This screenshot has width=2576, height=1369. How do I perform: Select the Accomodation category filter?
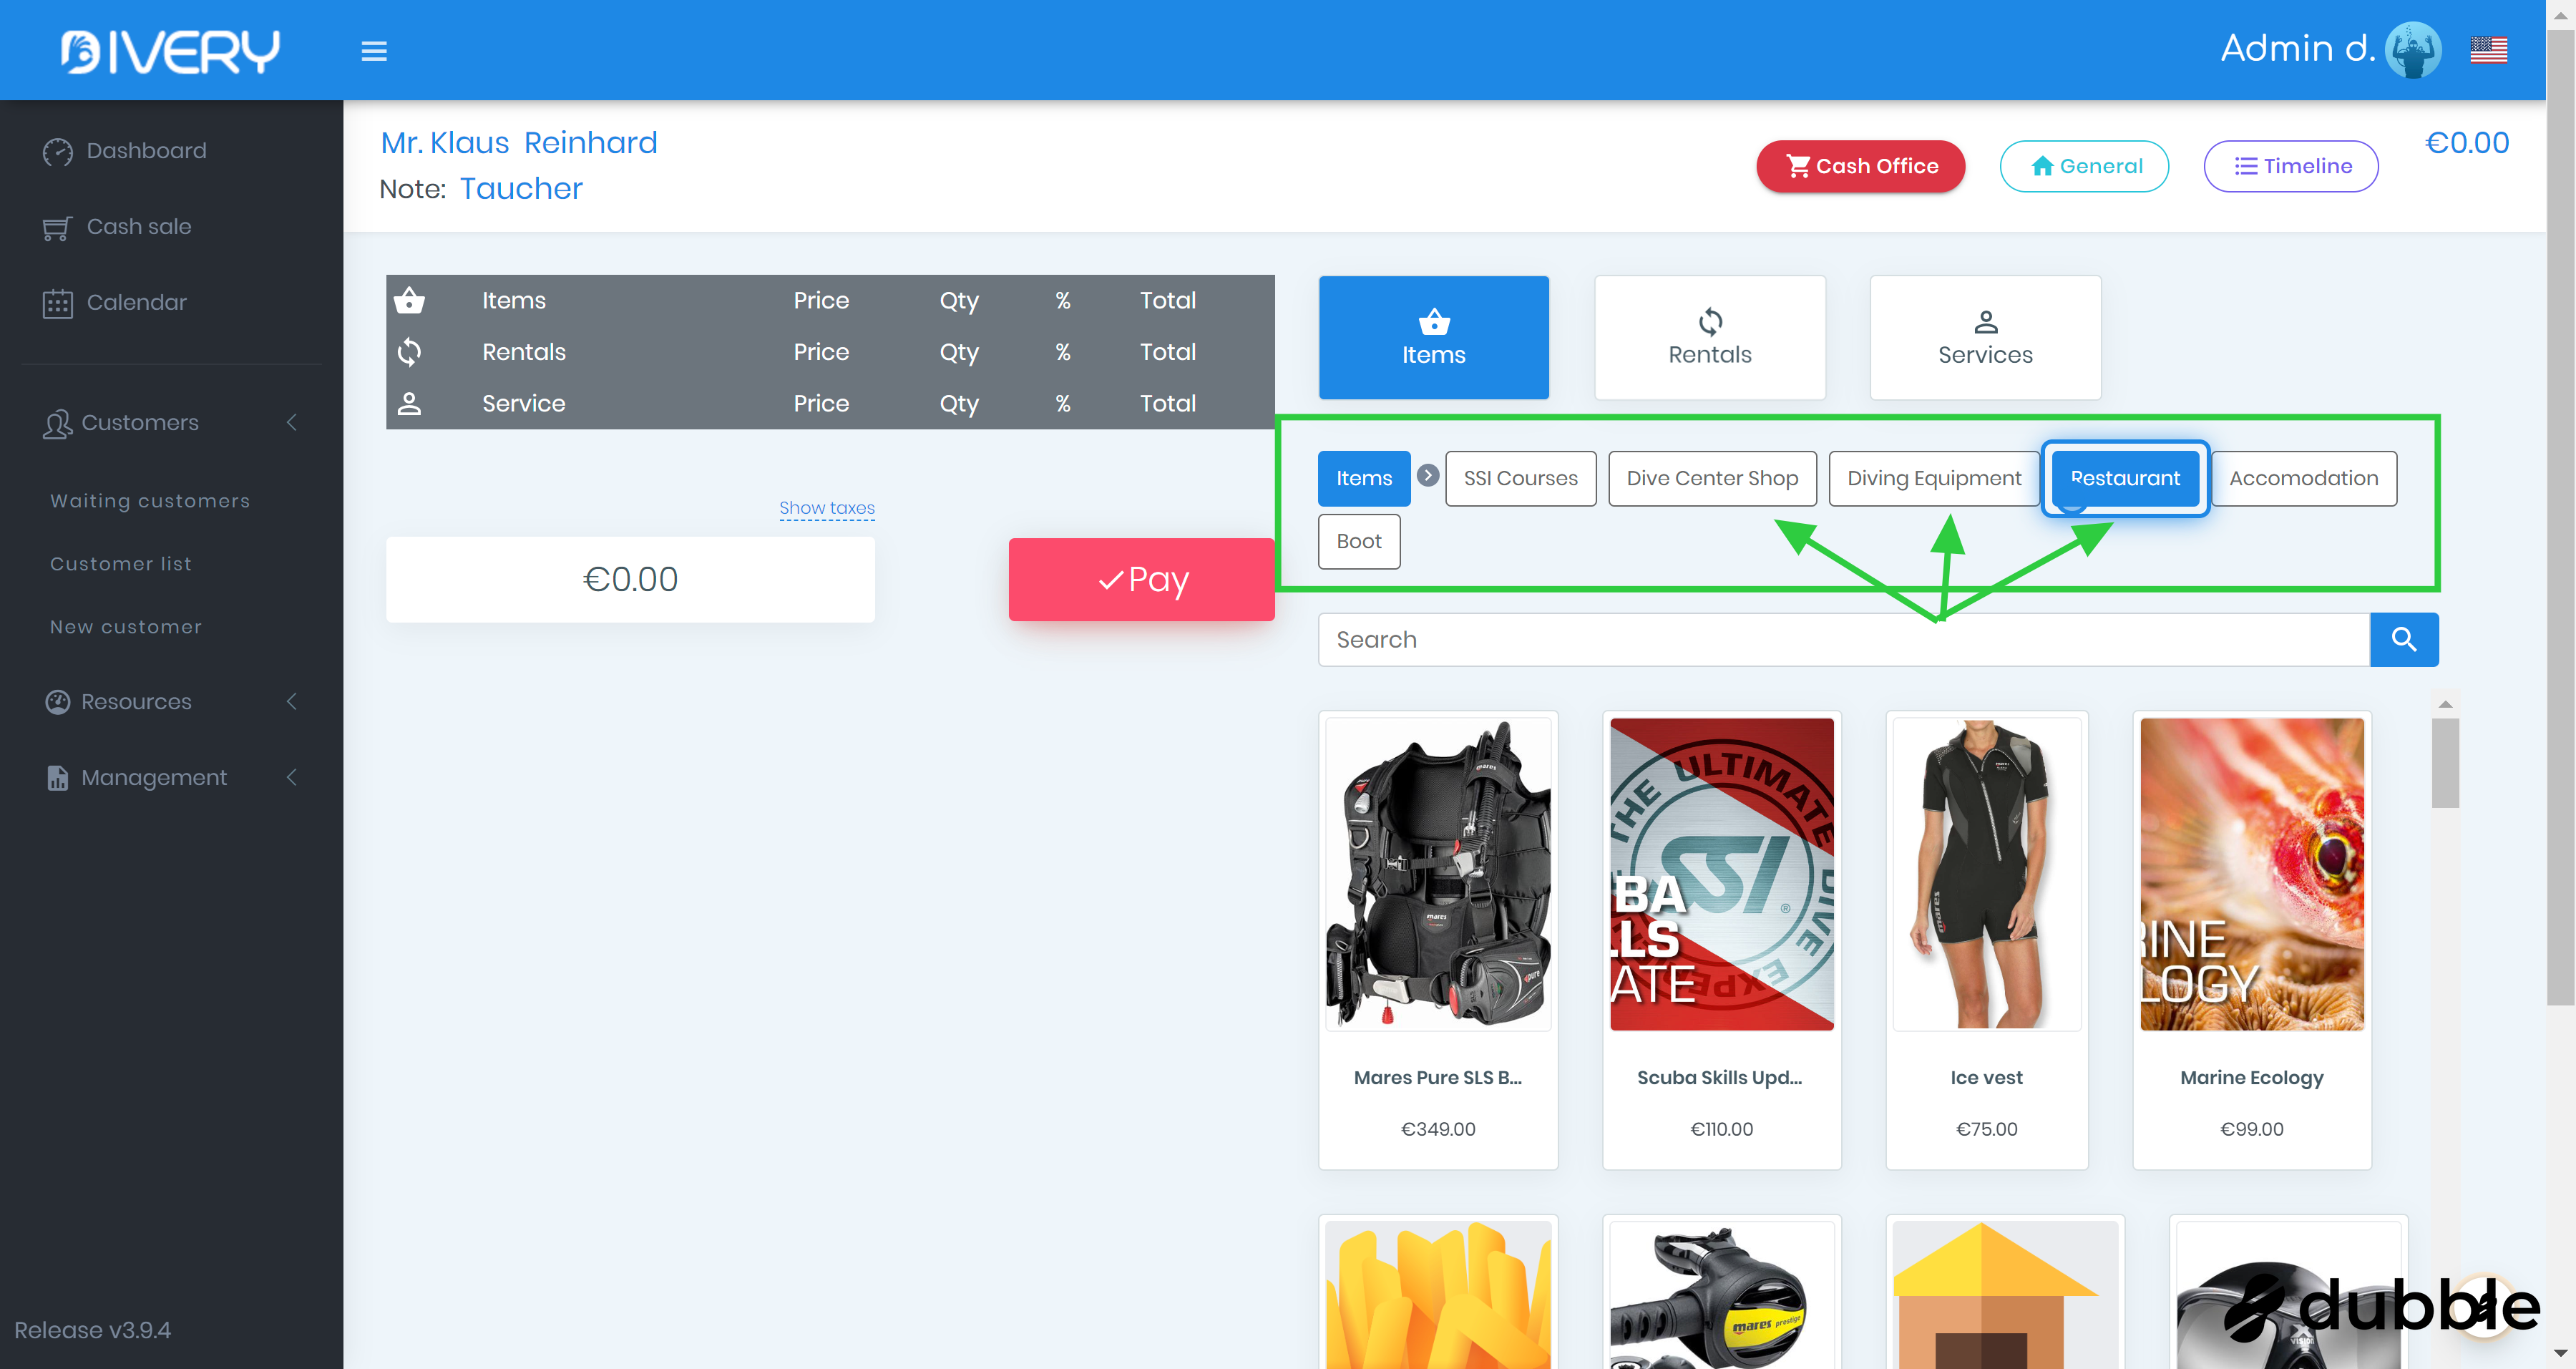point(2303,478)
